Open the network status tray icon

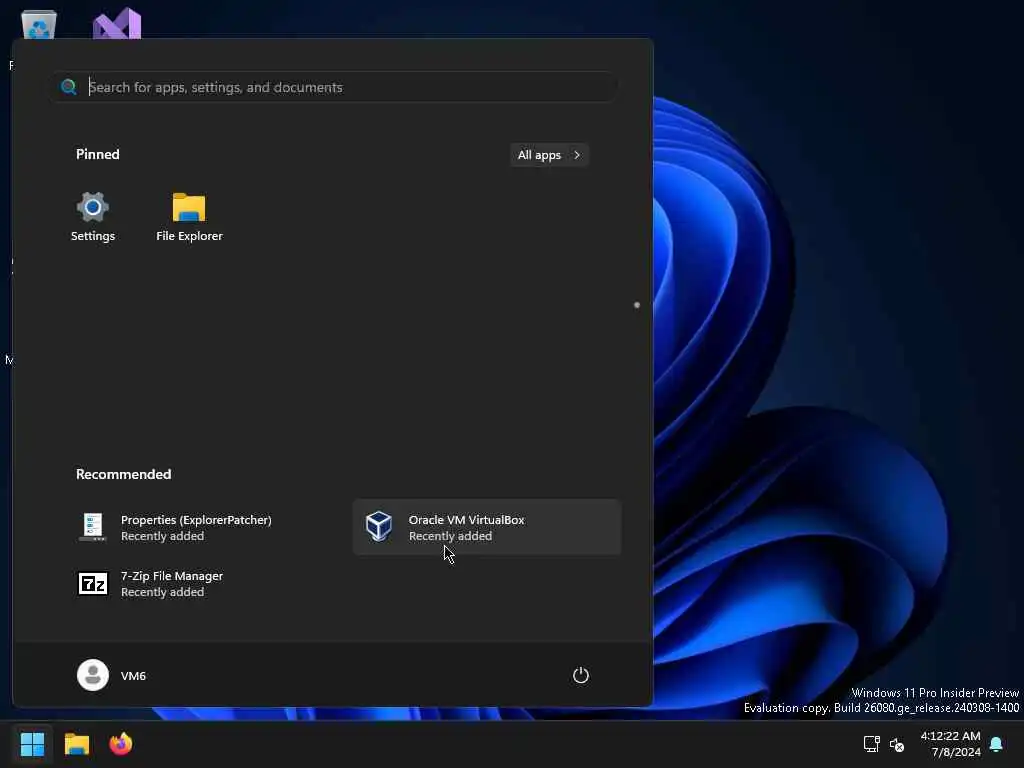(871, 744)
